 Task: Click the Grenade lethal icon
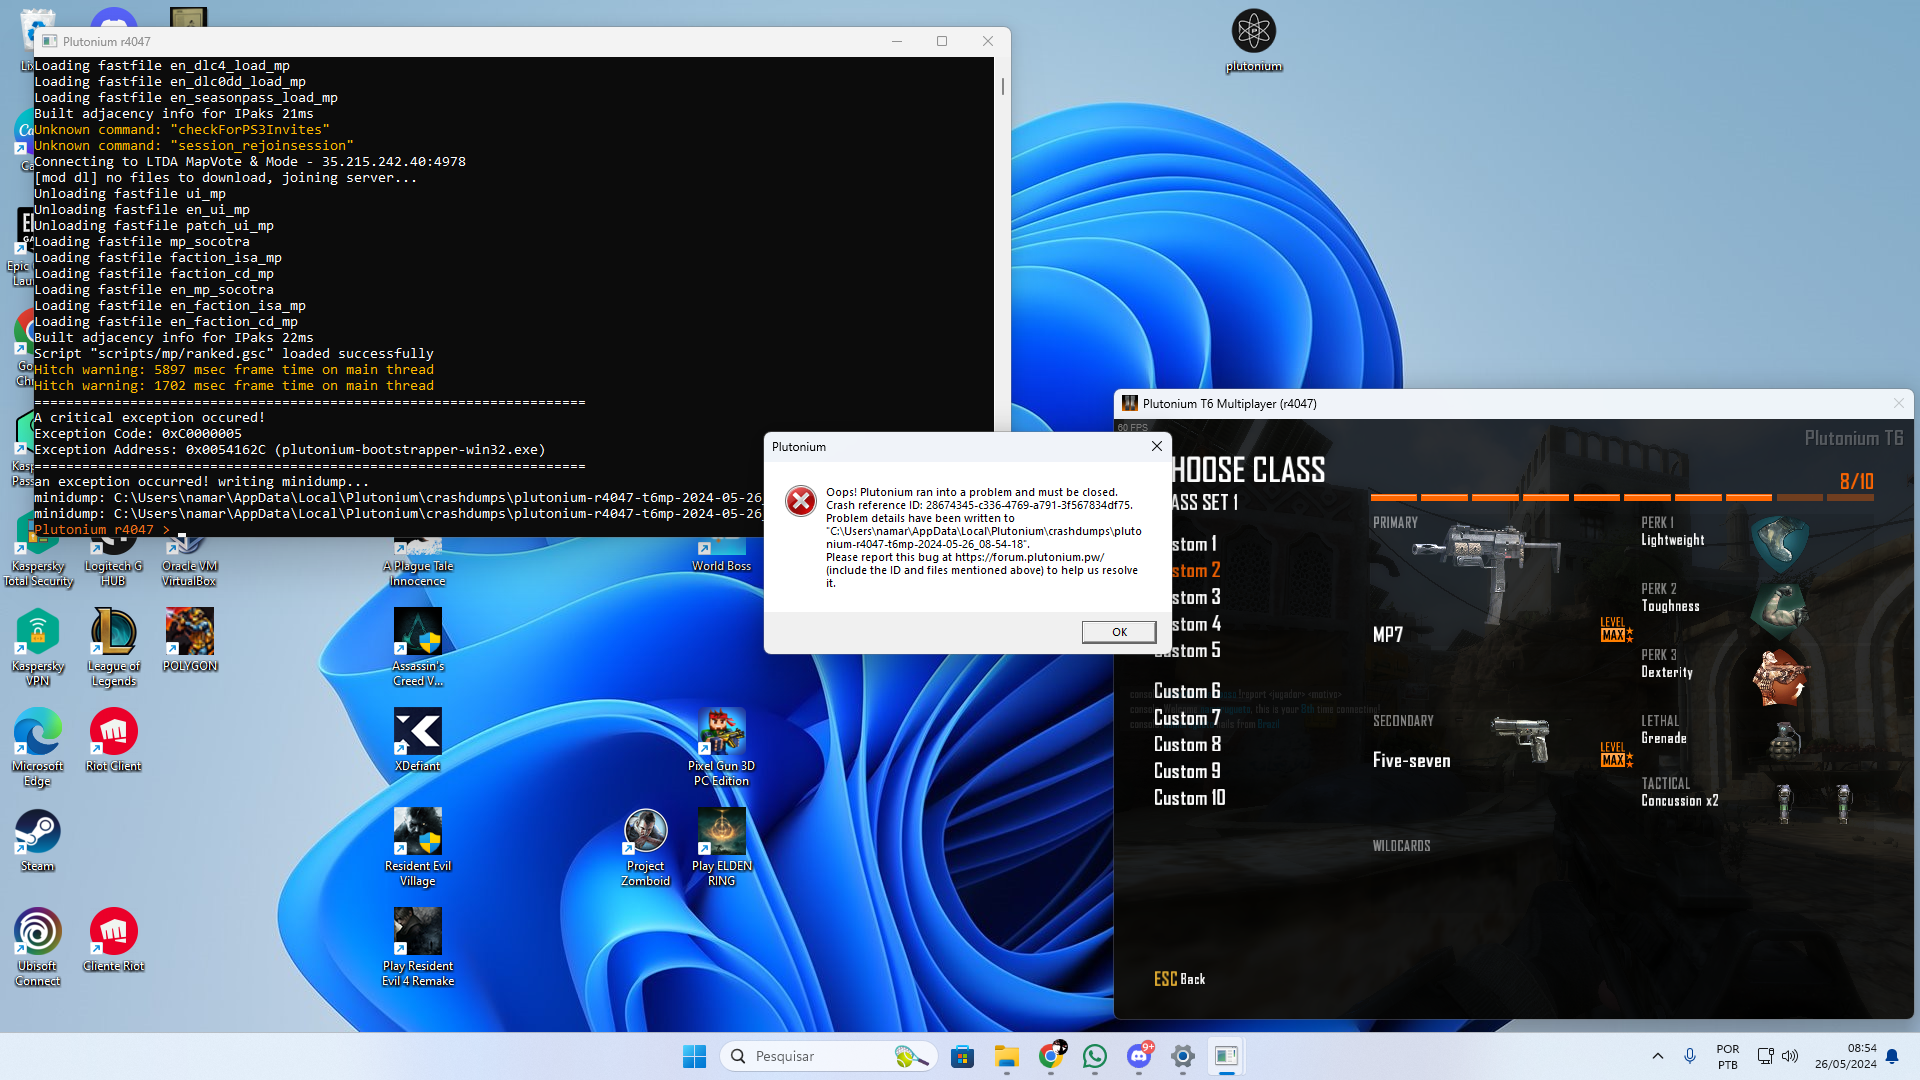1784,741
